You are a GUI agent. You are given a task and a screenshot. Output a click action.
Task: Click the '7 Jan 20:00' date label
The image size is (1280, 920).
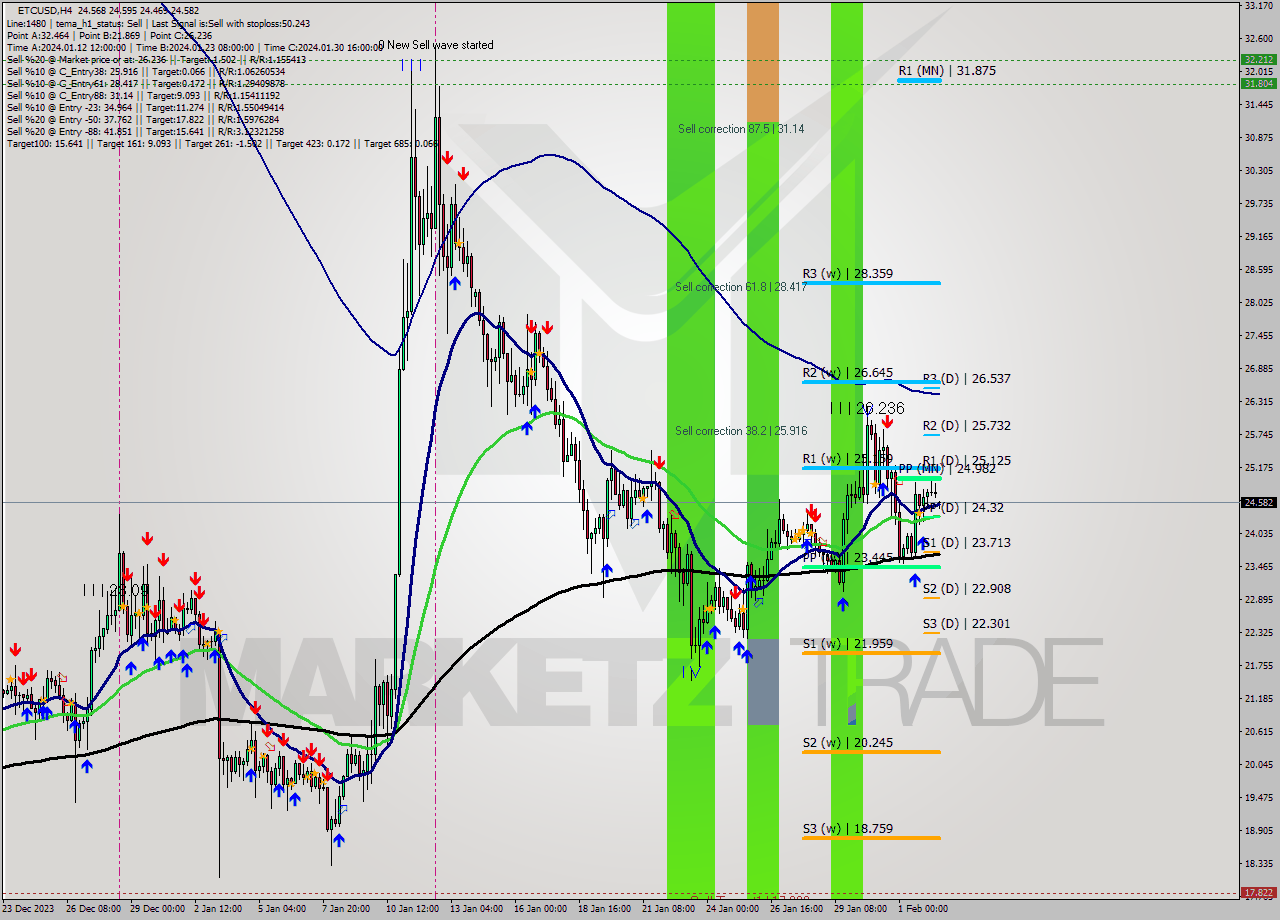coord(346,909)
